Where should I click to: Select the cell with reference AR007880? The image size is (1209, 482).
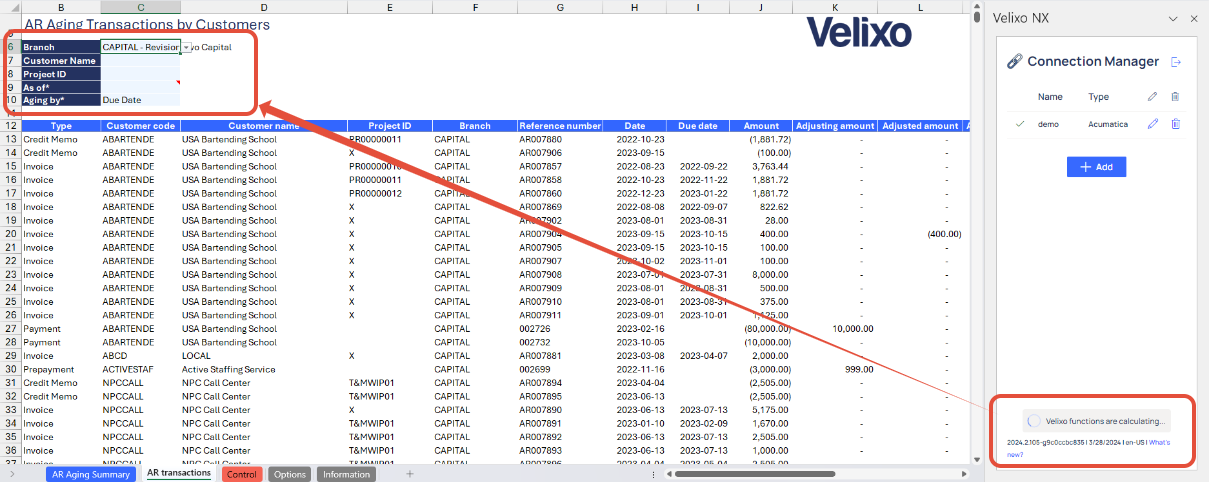[x=560, y=139]
